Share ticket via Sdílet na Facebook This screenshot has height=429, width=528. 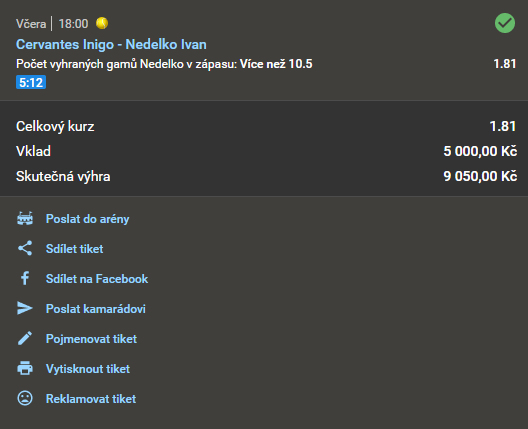coord(97,278)
